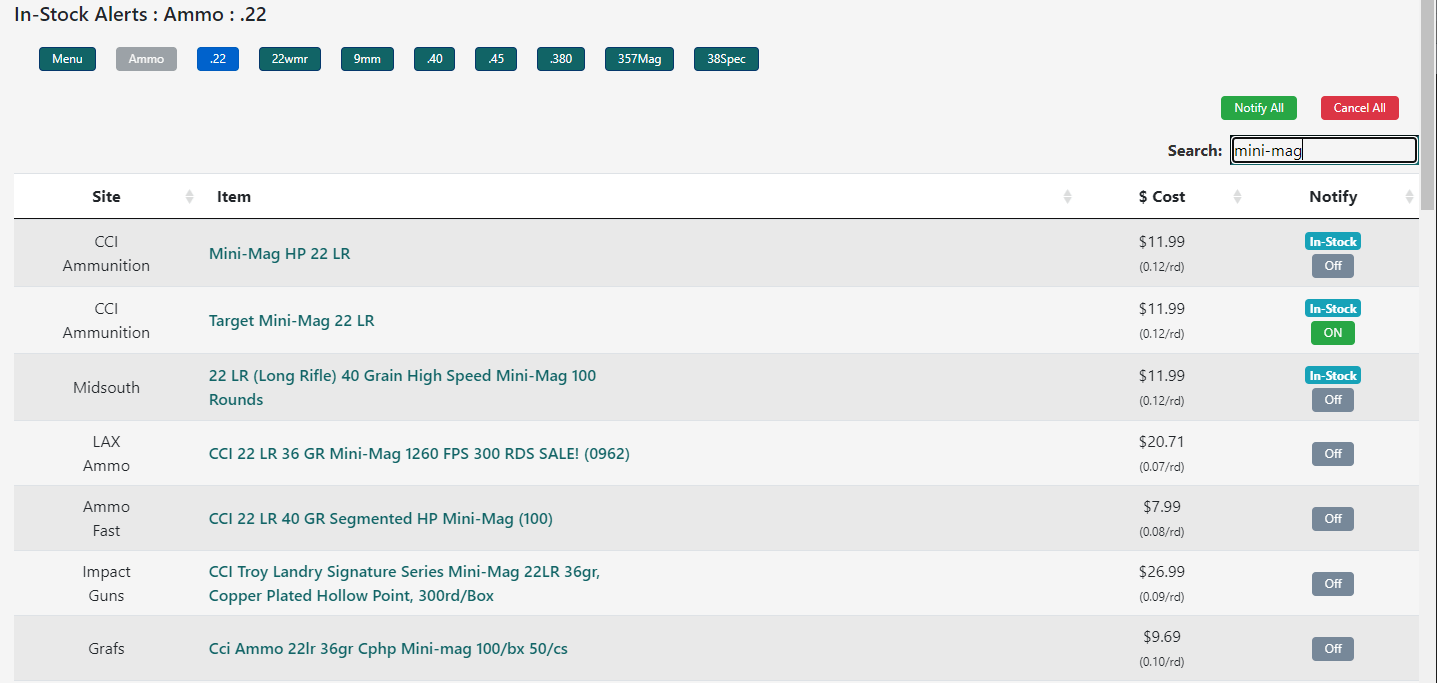Open Cci Ammo 22lr 36gr Cphp link
This screenshot has height=683, width=1437.
(x=388, y=649)
